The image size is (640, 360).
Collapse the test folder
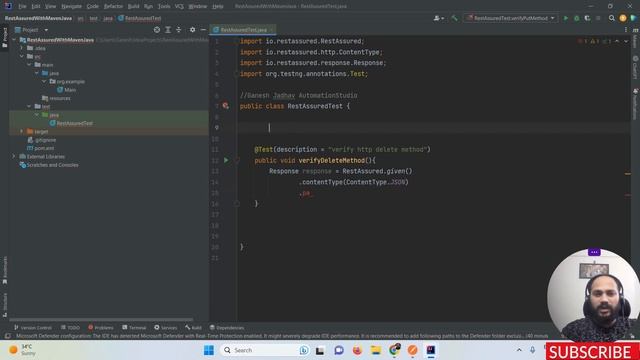tap(29, 107)
